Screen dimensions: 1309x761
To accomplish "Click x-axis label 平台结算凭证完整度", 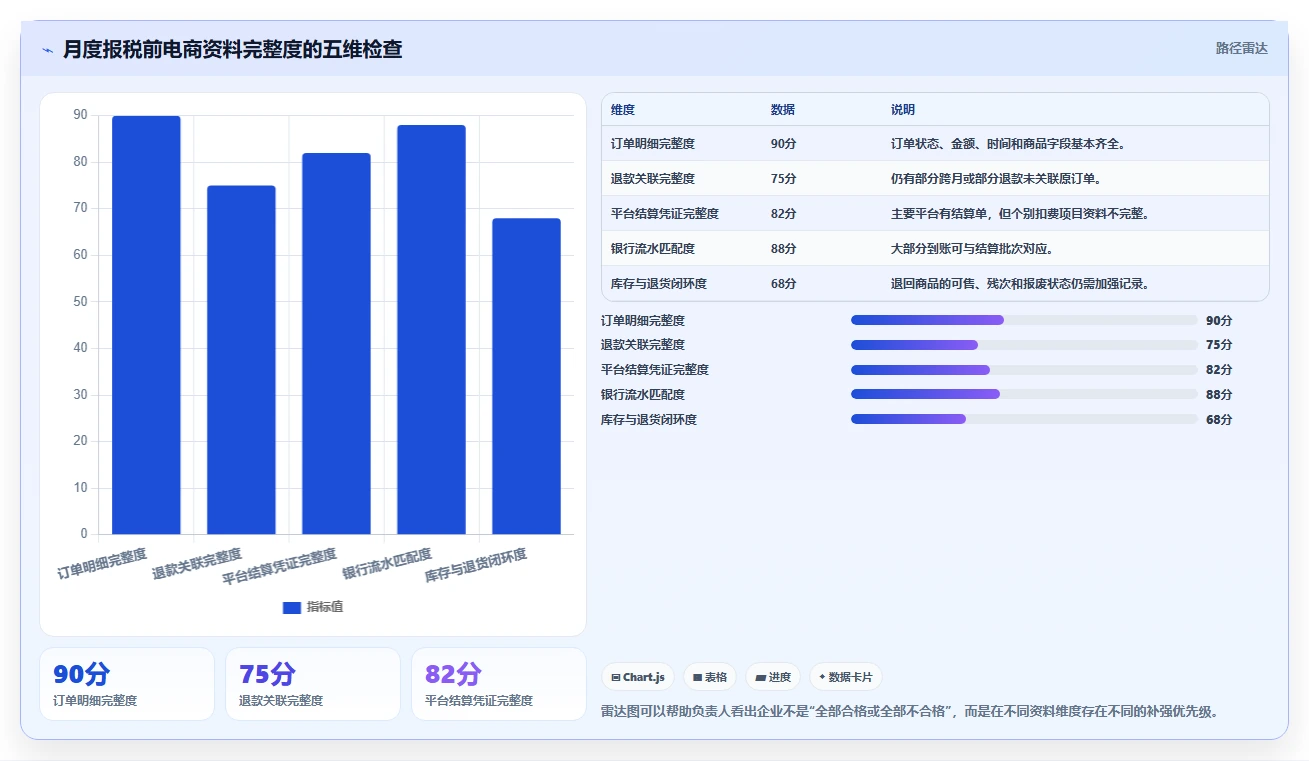I will (280, 567).
